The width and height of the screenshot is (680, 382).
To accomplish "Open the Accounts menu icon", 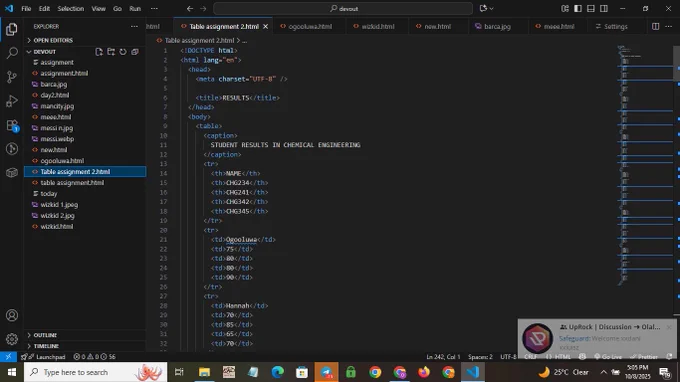I will pos(12,315).
